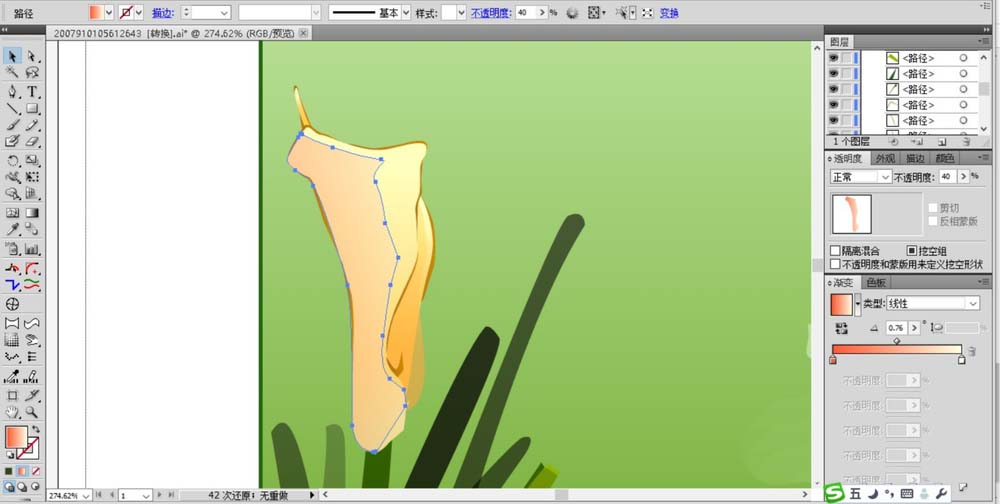
Task: Click the large fill gradient swatch in toolbox
Action: pyautogui.click(x=16, y=437)
